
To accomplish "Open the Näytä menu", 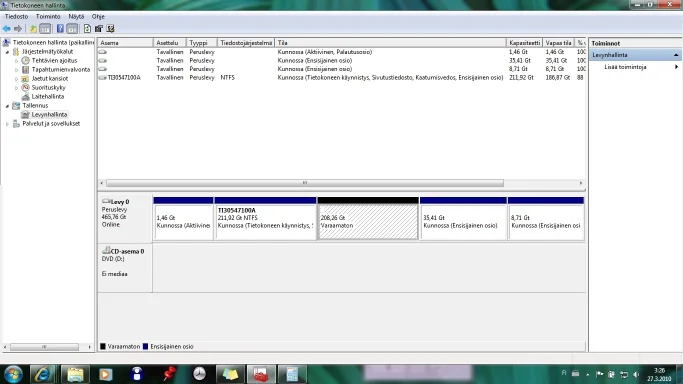I will 76,17.
